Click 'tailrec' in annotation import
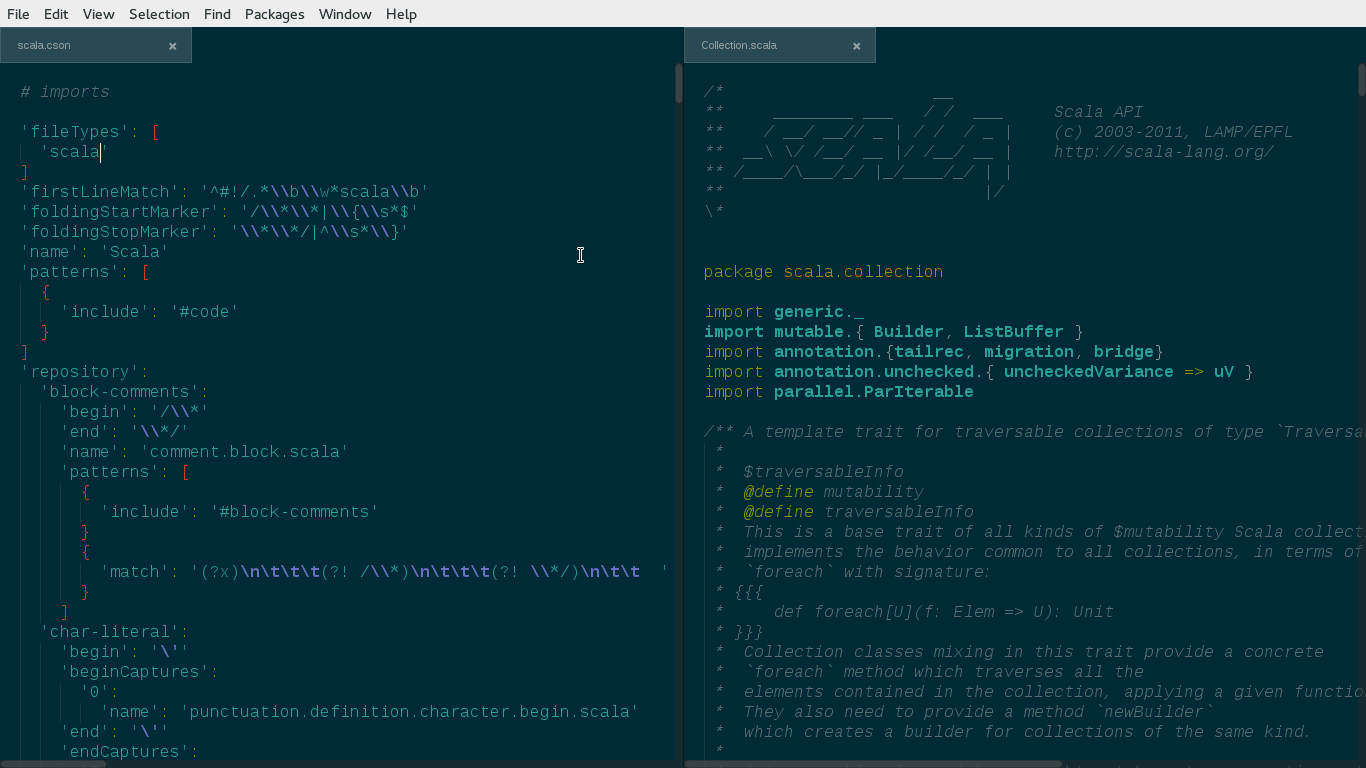The image size is (1366, 768). (929, 351)
